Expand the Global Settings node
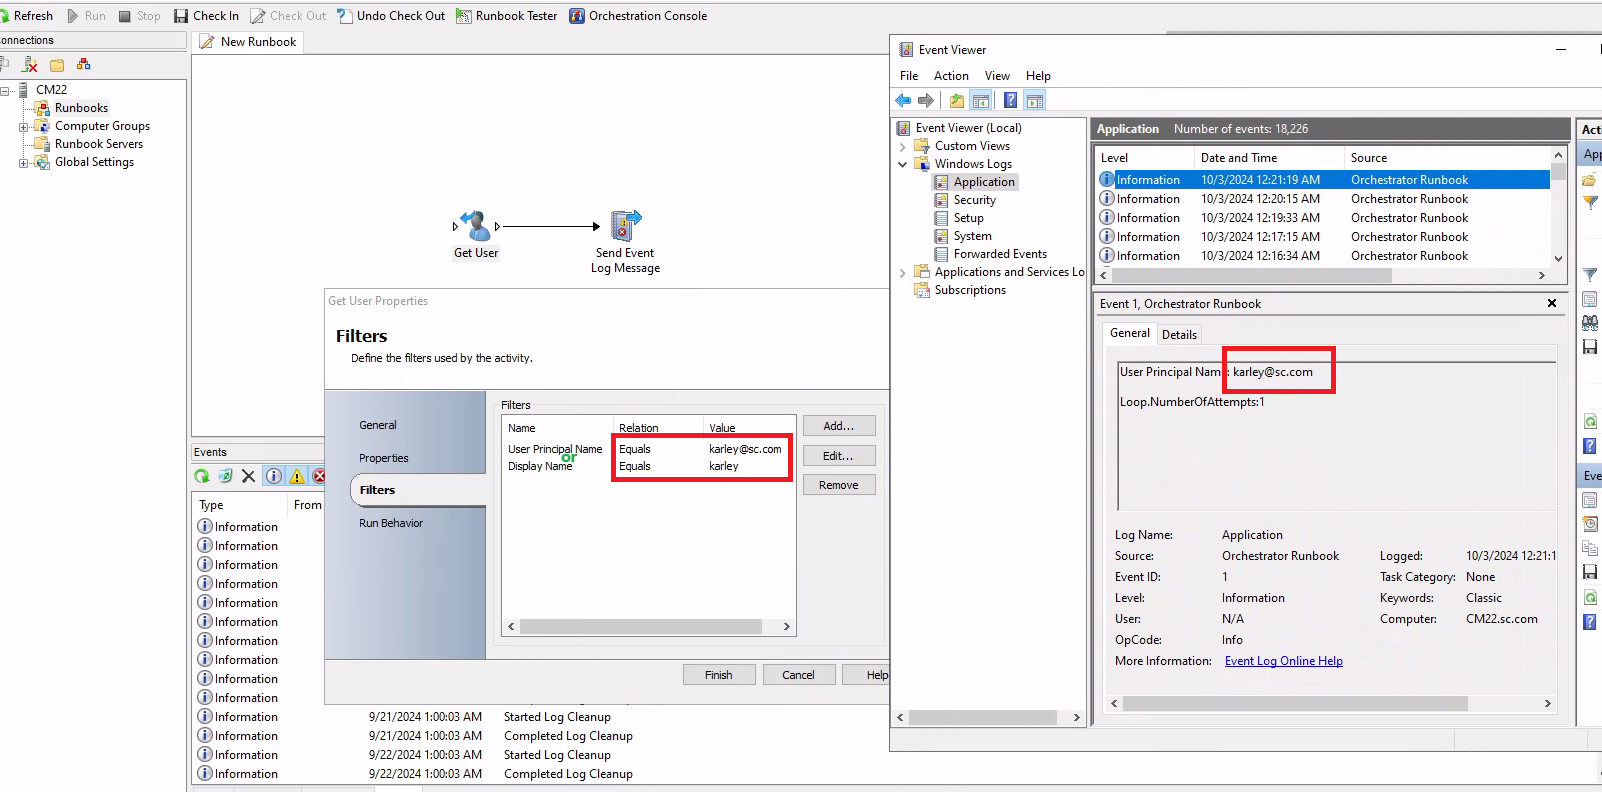This screenshot has height=792, width=1602. coord(24,163)
